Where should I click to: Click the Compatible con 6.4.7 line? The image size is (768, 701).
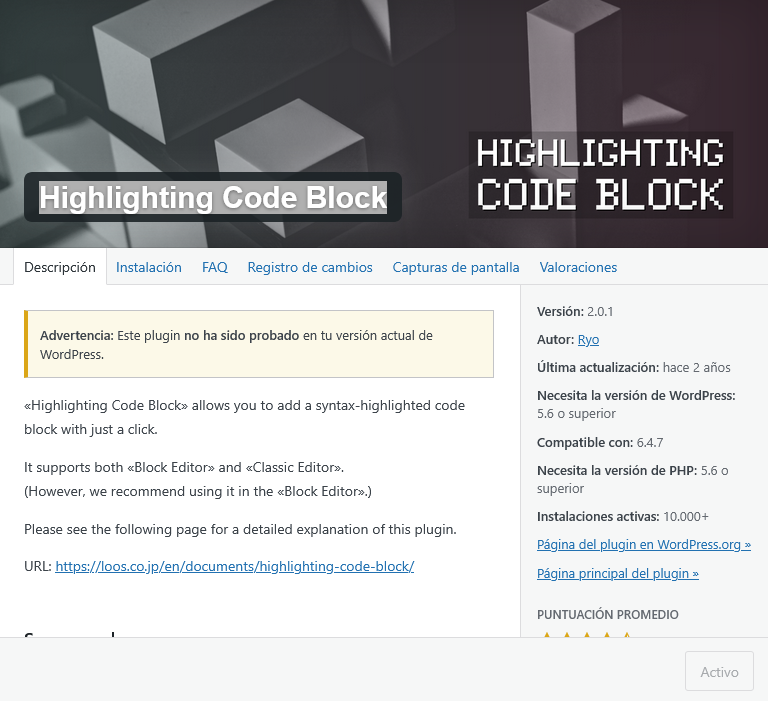pyautogui.click(x=600, y=442)
